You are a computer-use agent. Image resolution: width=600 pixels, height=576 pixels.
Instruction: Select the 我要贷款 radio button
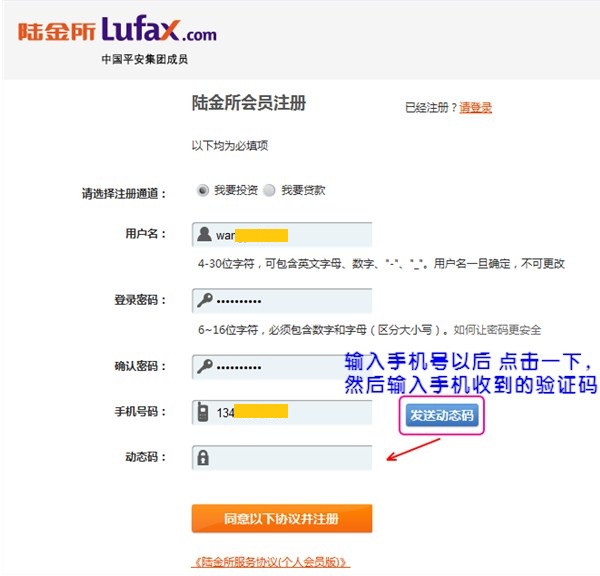[269, 190]
